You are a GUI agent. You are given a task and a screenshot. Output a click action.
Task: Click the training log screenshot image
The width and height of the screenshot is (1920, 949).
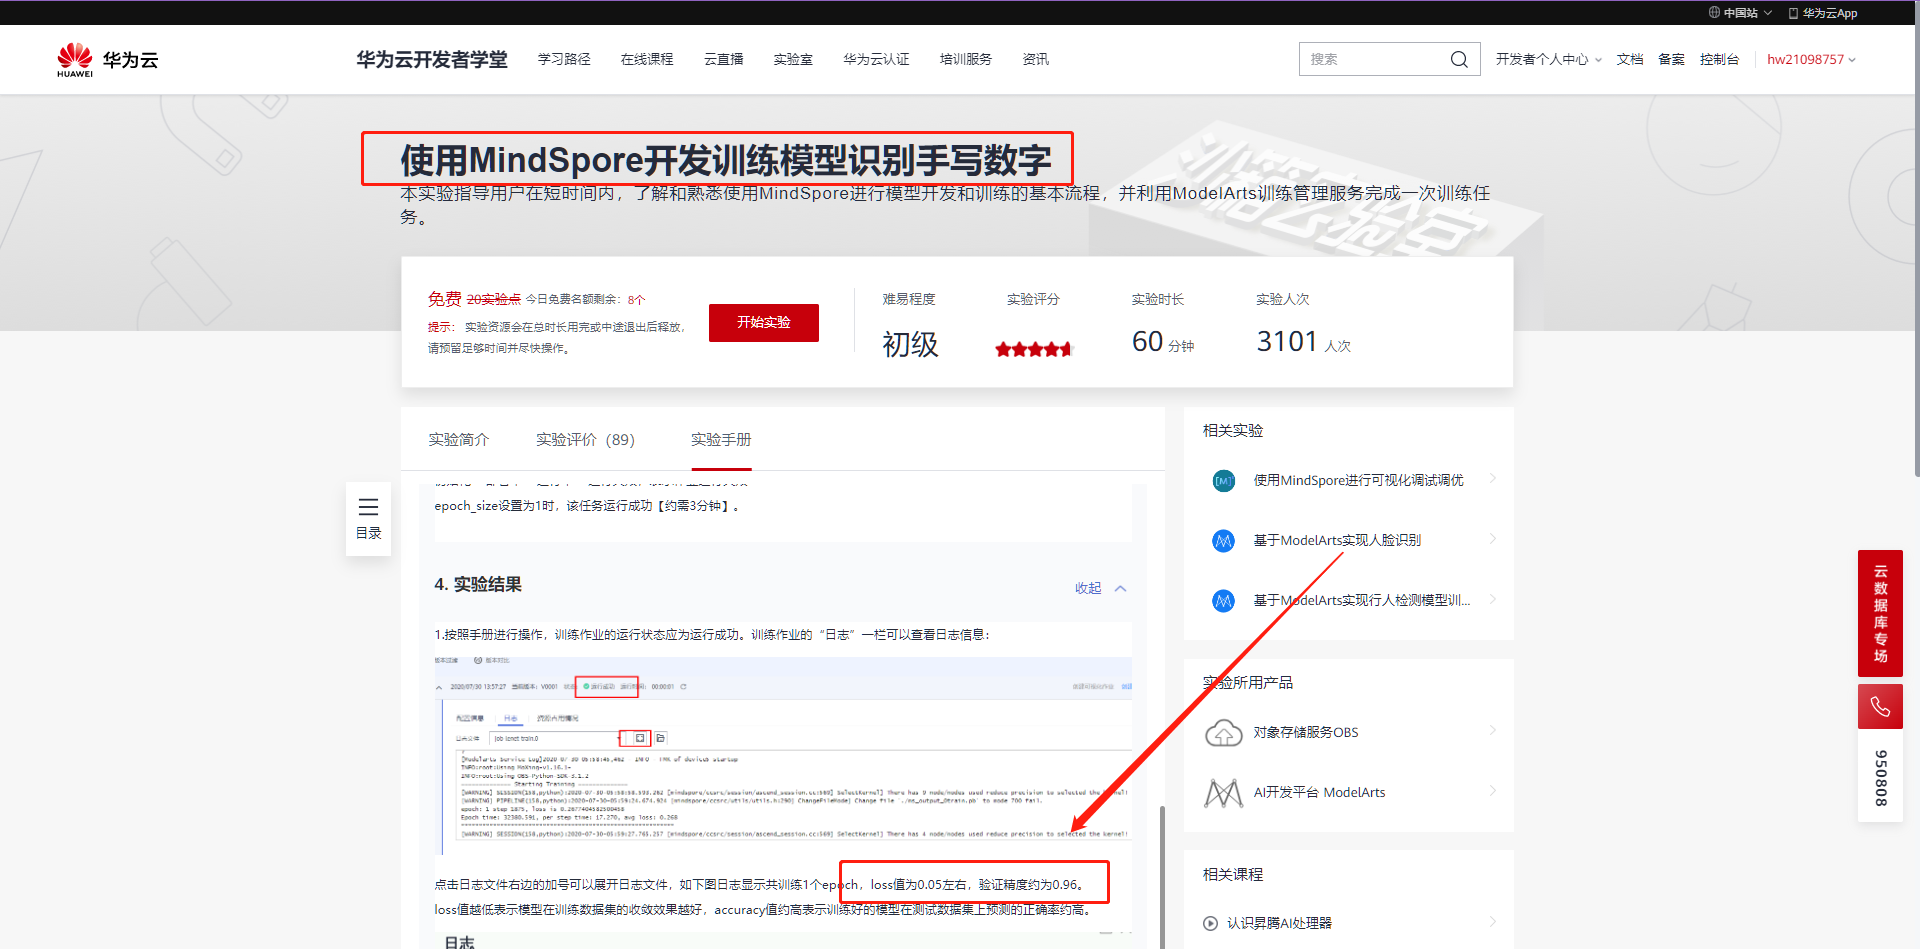tap(783, 756)
